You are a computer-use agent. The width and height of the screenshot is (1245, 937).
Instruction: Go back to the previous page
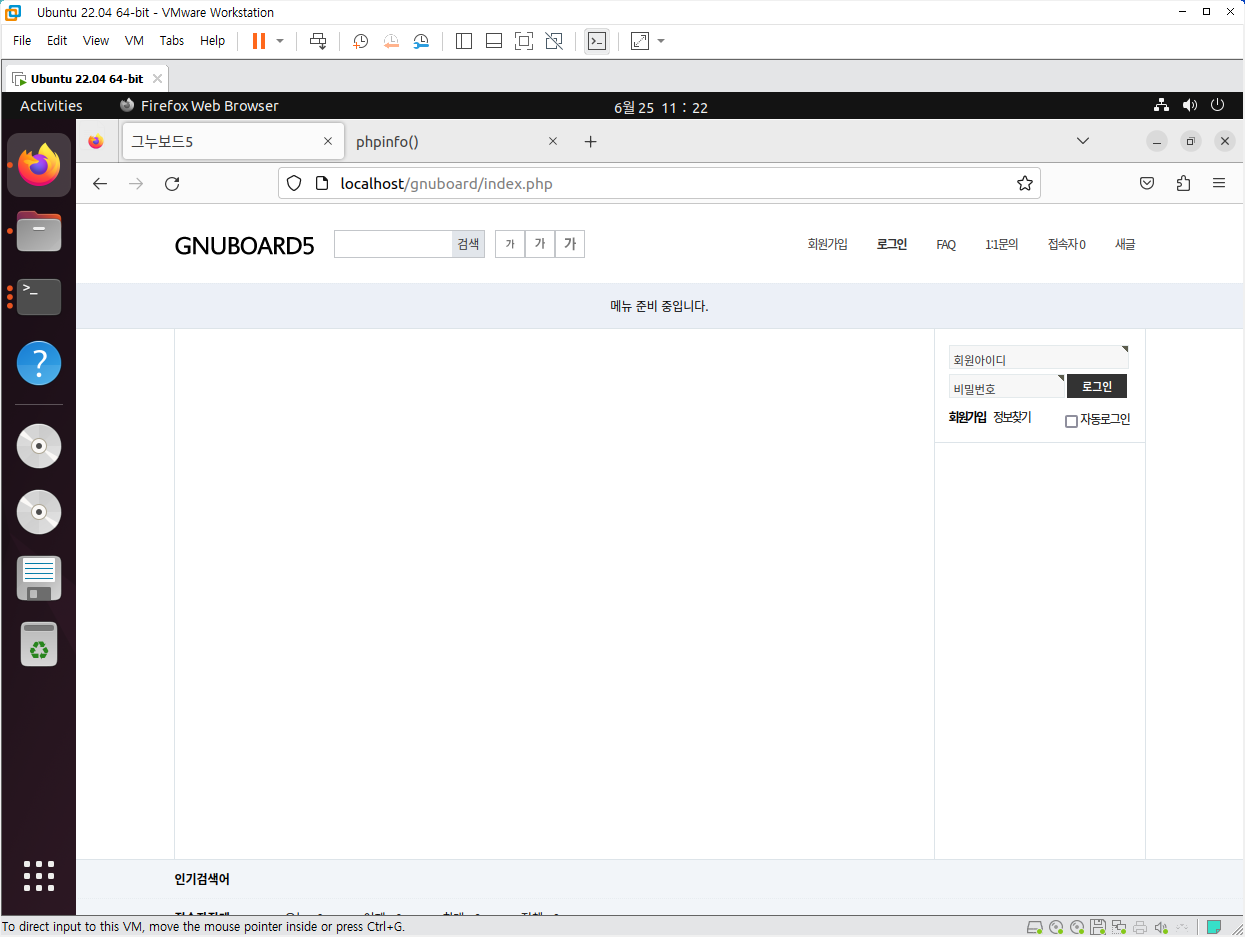click(100, 184)
